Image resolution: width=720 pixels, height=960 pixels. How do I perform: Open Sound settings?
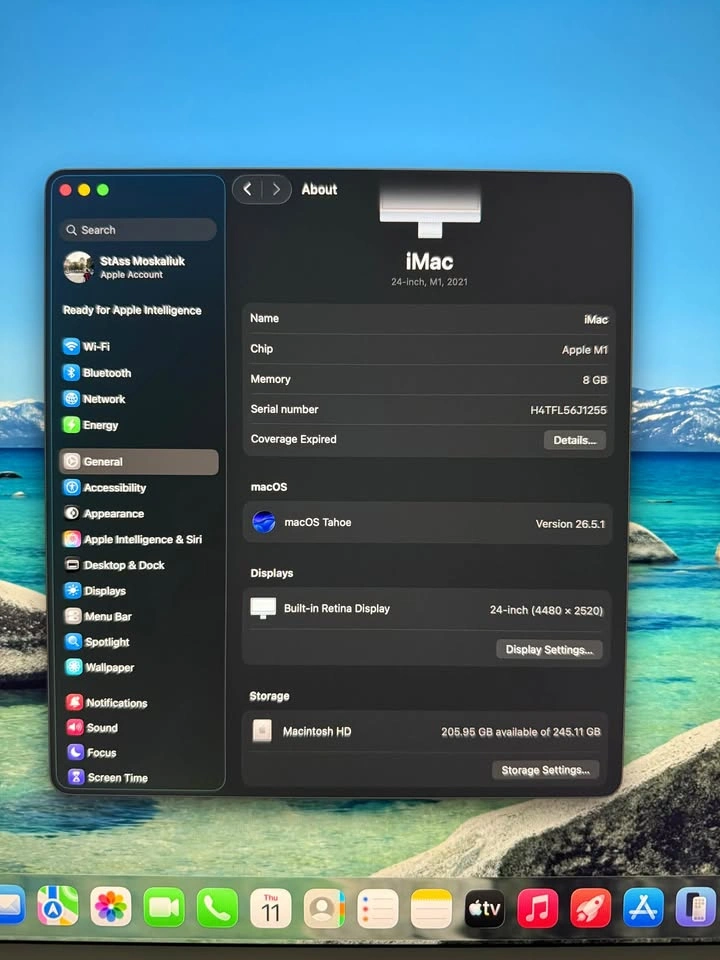tap(92, 728)
